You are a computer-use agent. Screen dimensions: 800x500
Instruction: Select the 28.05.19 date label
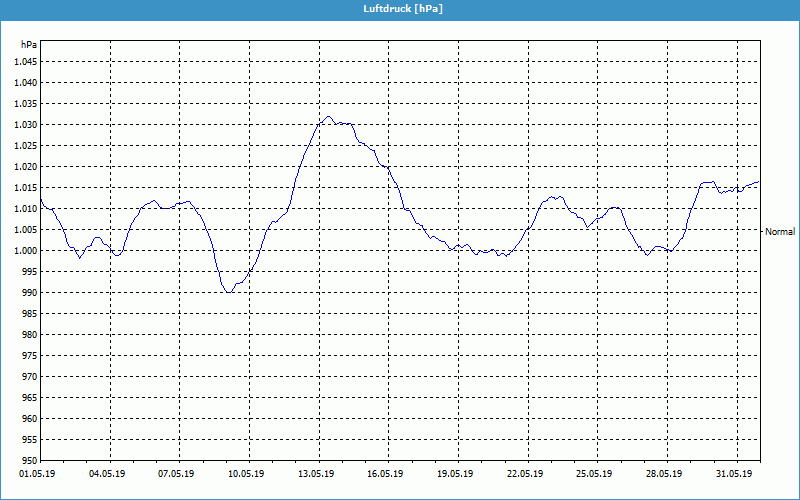tap(662, 474)
